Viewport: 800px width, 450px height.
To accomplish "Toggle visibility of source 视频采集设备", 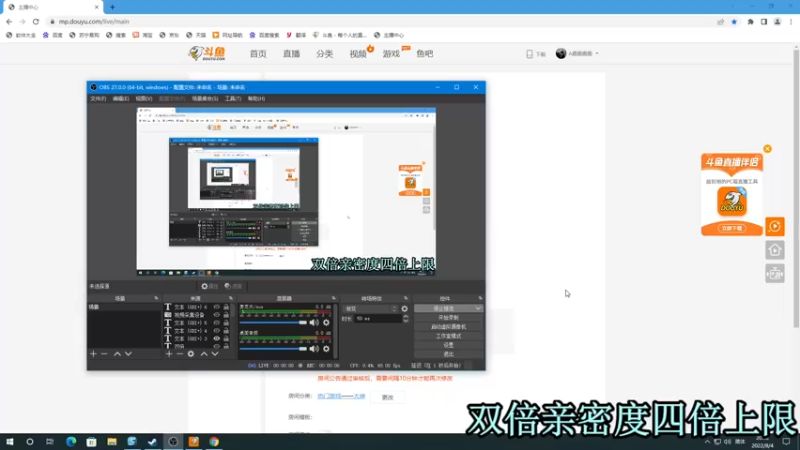I will [x=216, y=315].
